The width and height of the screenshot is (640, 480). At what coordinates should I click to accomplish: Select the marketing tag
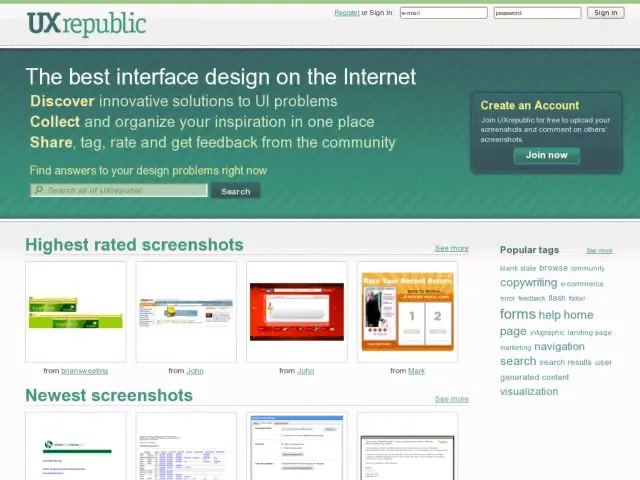pyautogui.click(x=516, y=348)
